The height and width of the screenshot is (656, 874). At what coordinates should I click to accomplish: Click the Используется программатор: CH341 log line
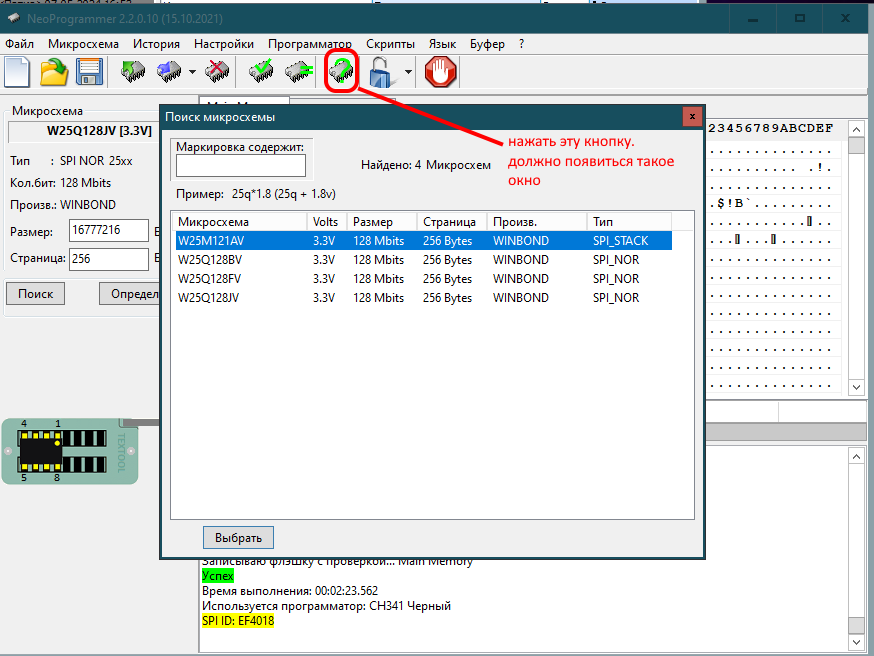pos(327,606)
